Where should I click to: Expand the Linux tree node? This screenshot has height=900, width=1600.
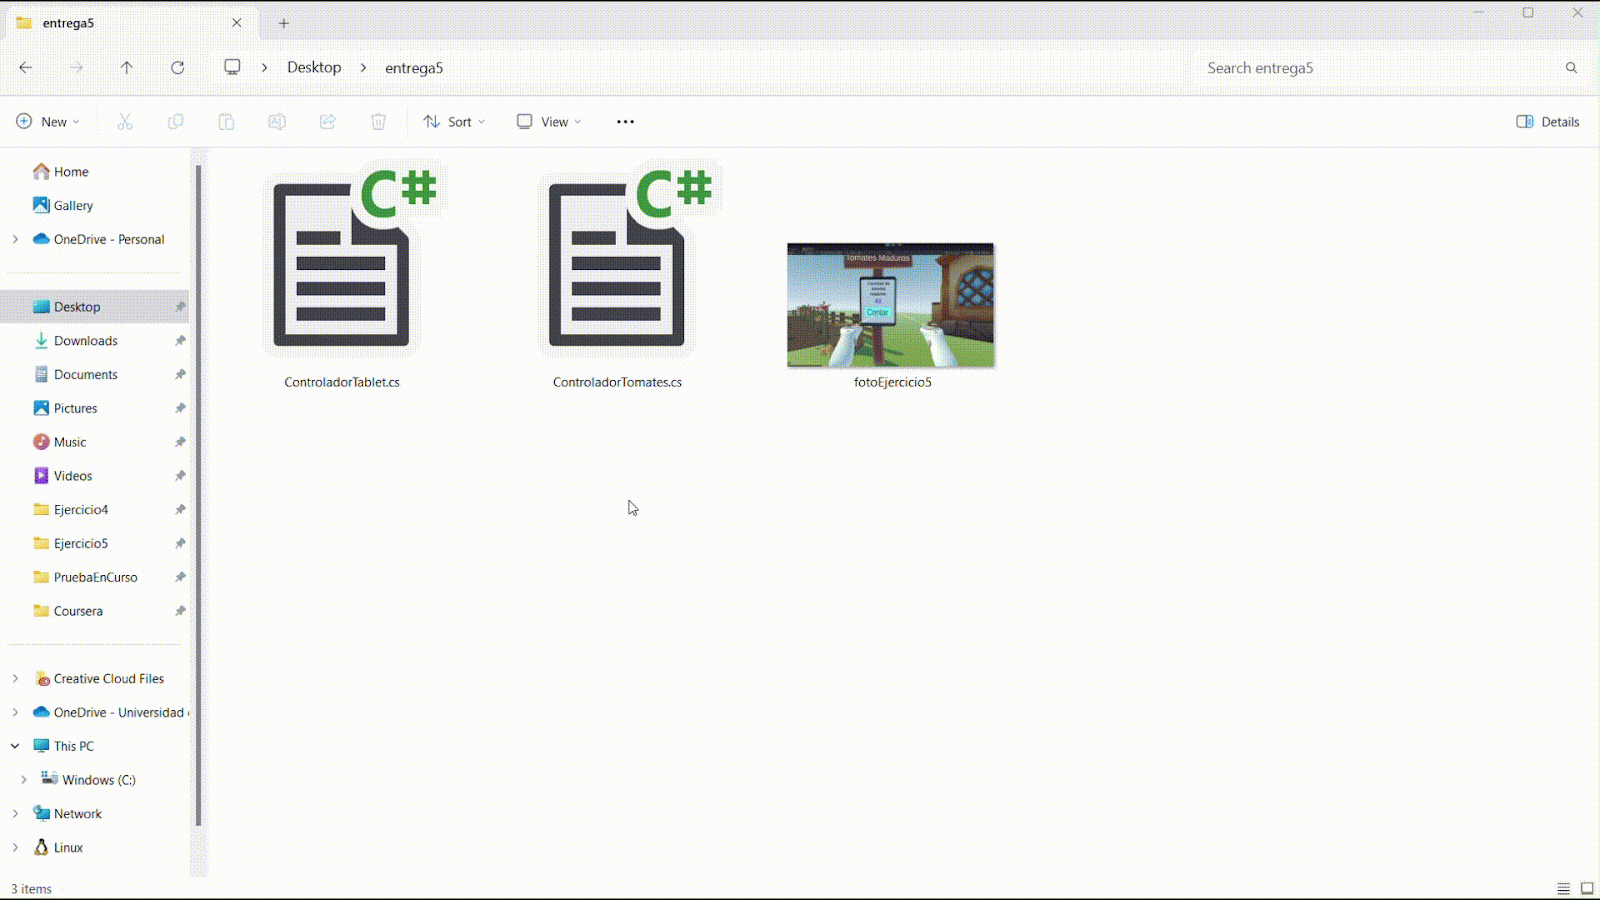pyautogui.click(x=15, y=847)
